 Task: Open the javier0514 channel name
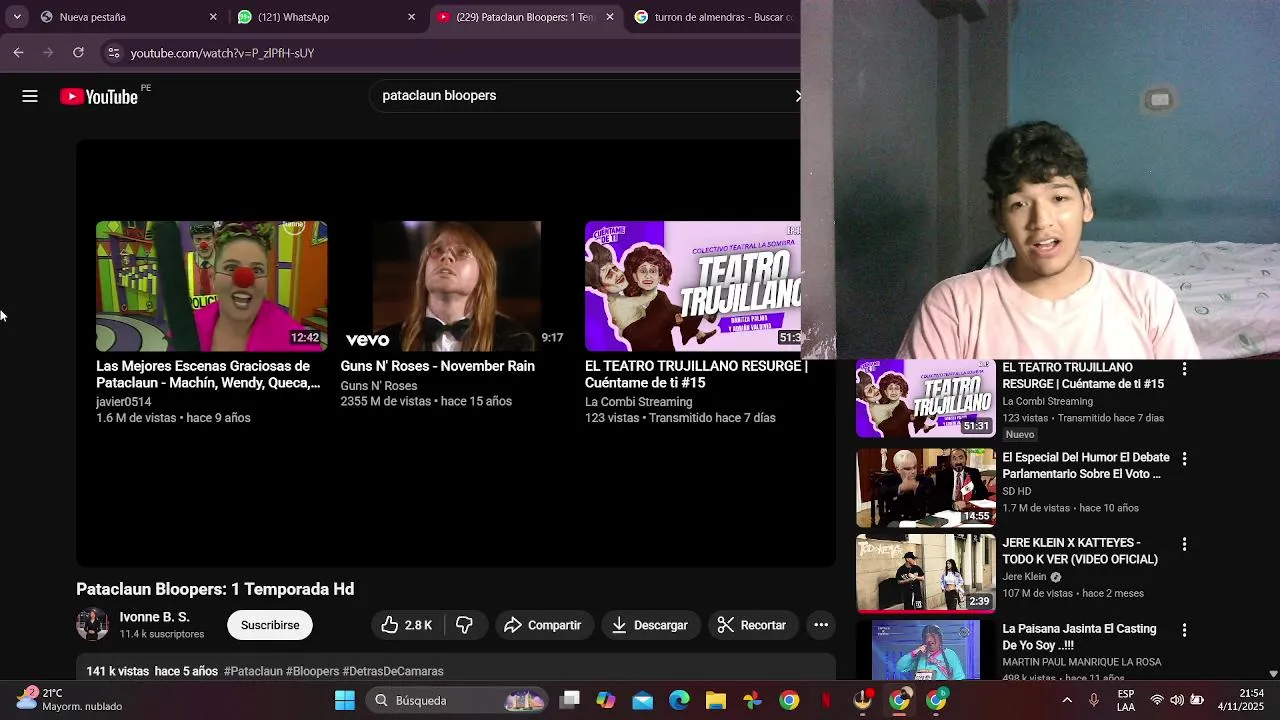[123, 402]
